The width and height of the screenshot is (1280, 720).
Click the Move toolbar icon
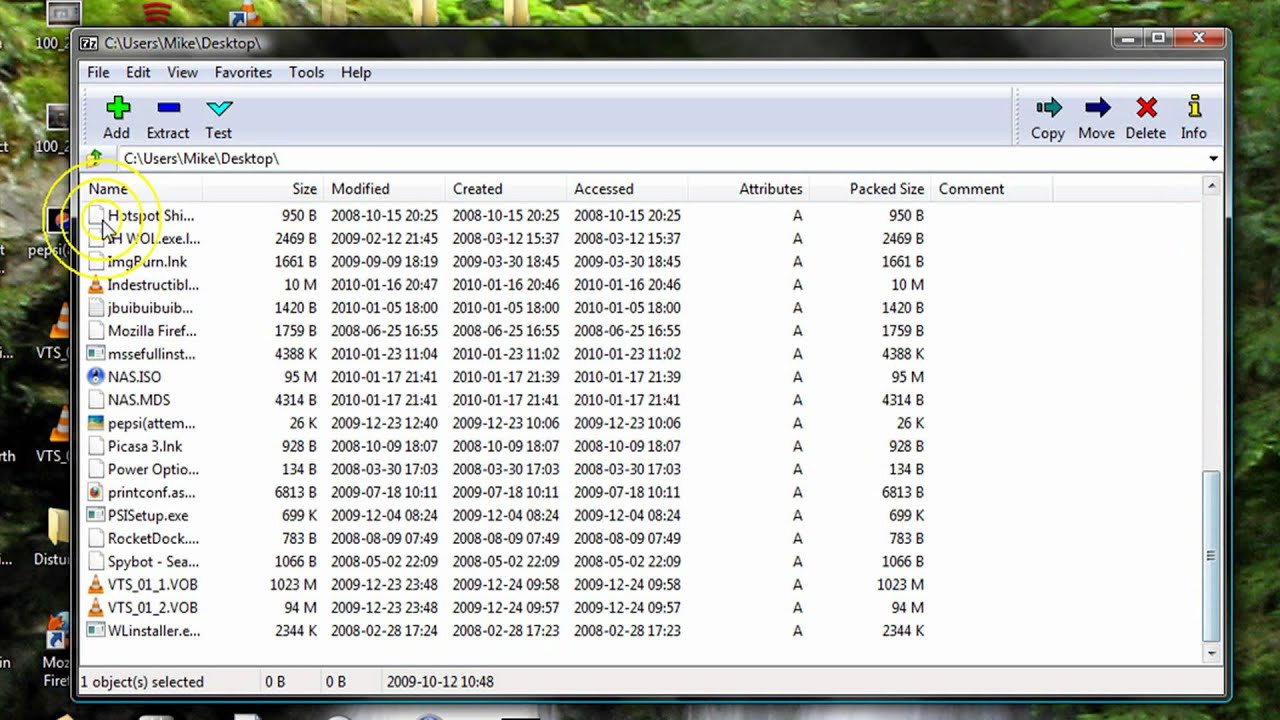tap(1097, 108)
